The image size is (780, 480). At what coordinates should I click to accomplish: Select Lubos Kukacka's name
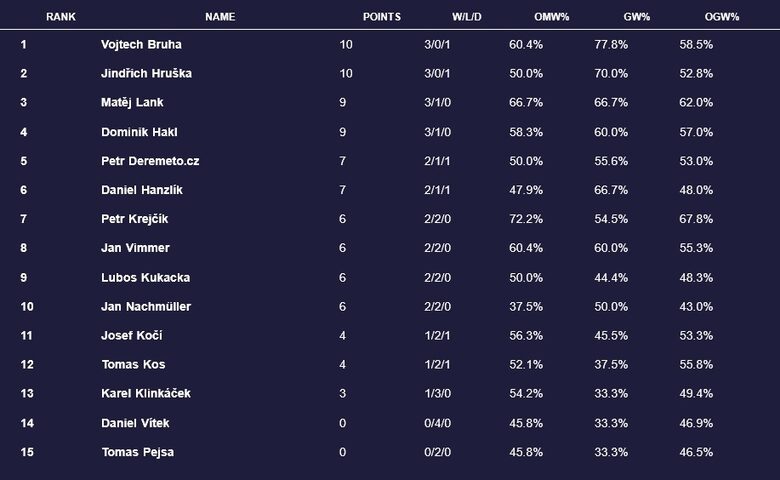click(x=145, y=278)
